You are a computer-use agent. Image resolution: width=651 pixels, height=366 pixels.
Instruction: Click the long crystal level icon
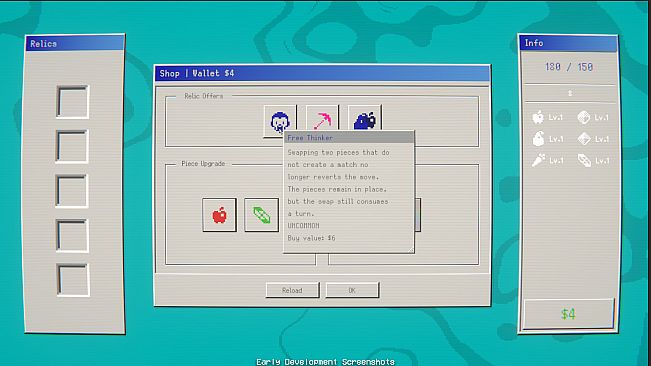[x=584, y=160]
